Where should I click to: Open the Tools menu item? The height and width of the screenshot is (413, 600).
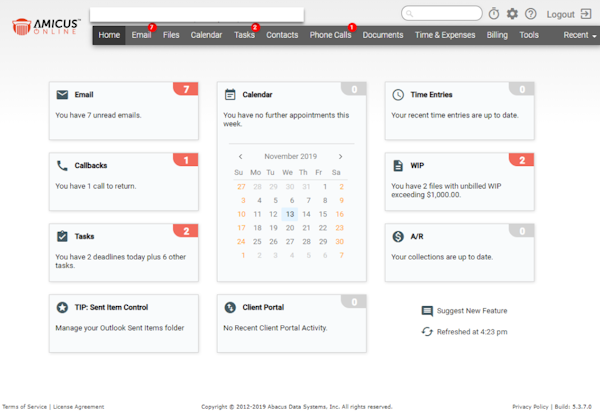[529, 35]
